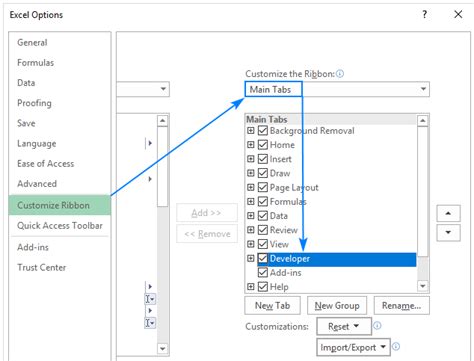Toggle the Help tab checkbox
Screen dimensions: 474x361
tap(263, 287)
